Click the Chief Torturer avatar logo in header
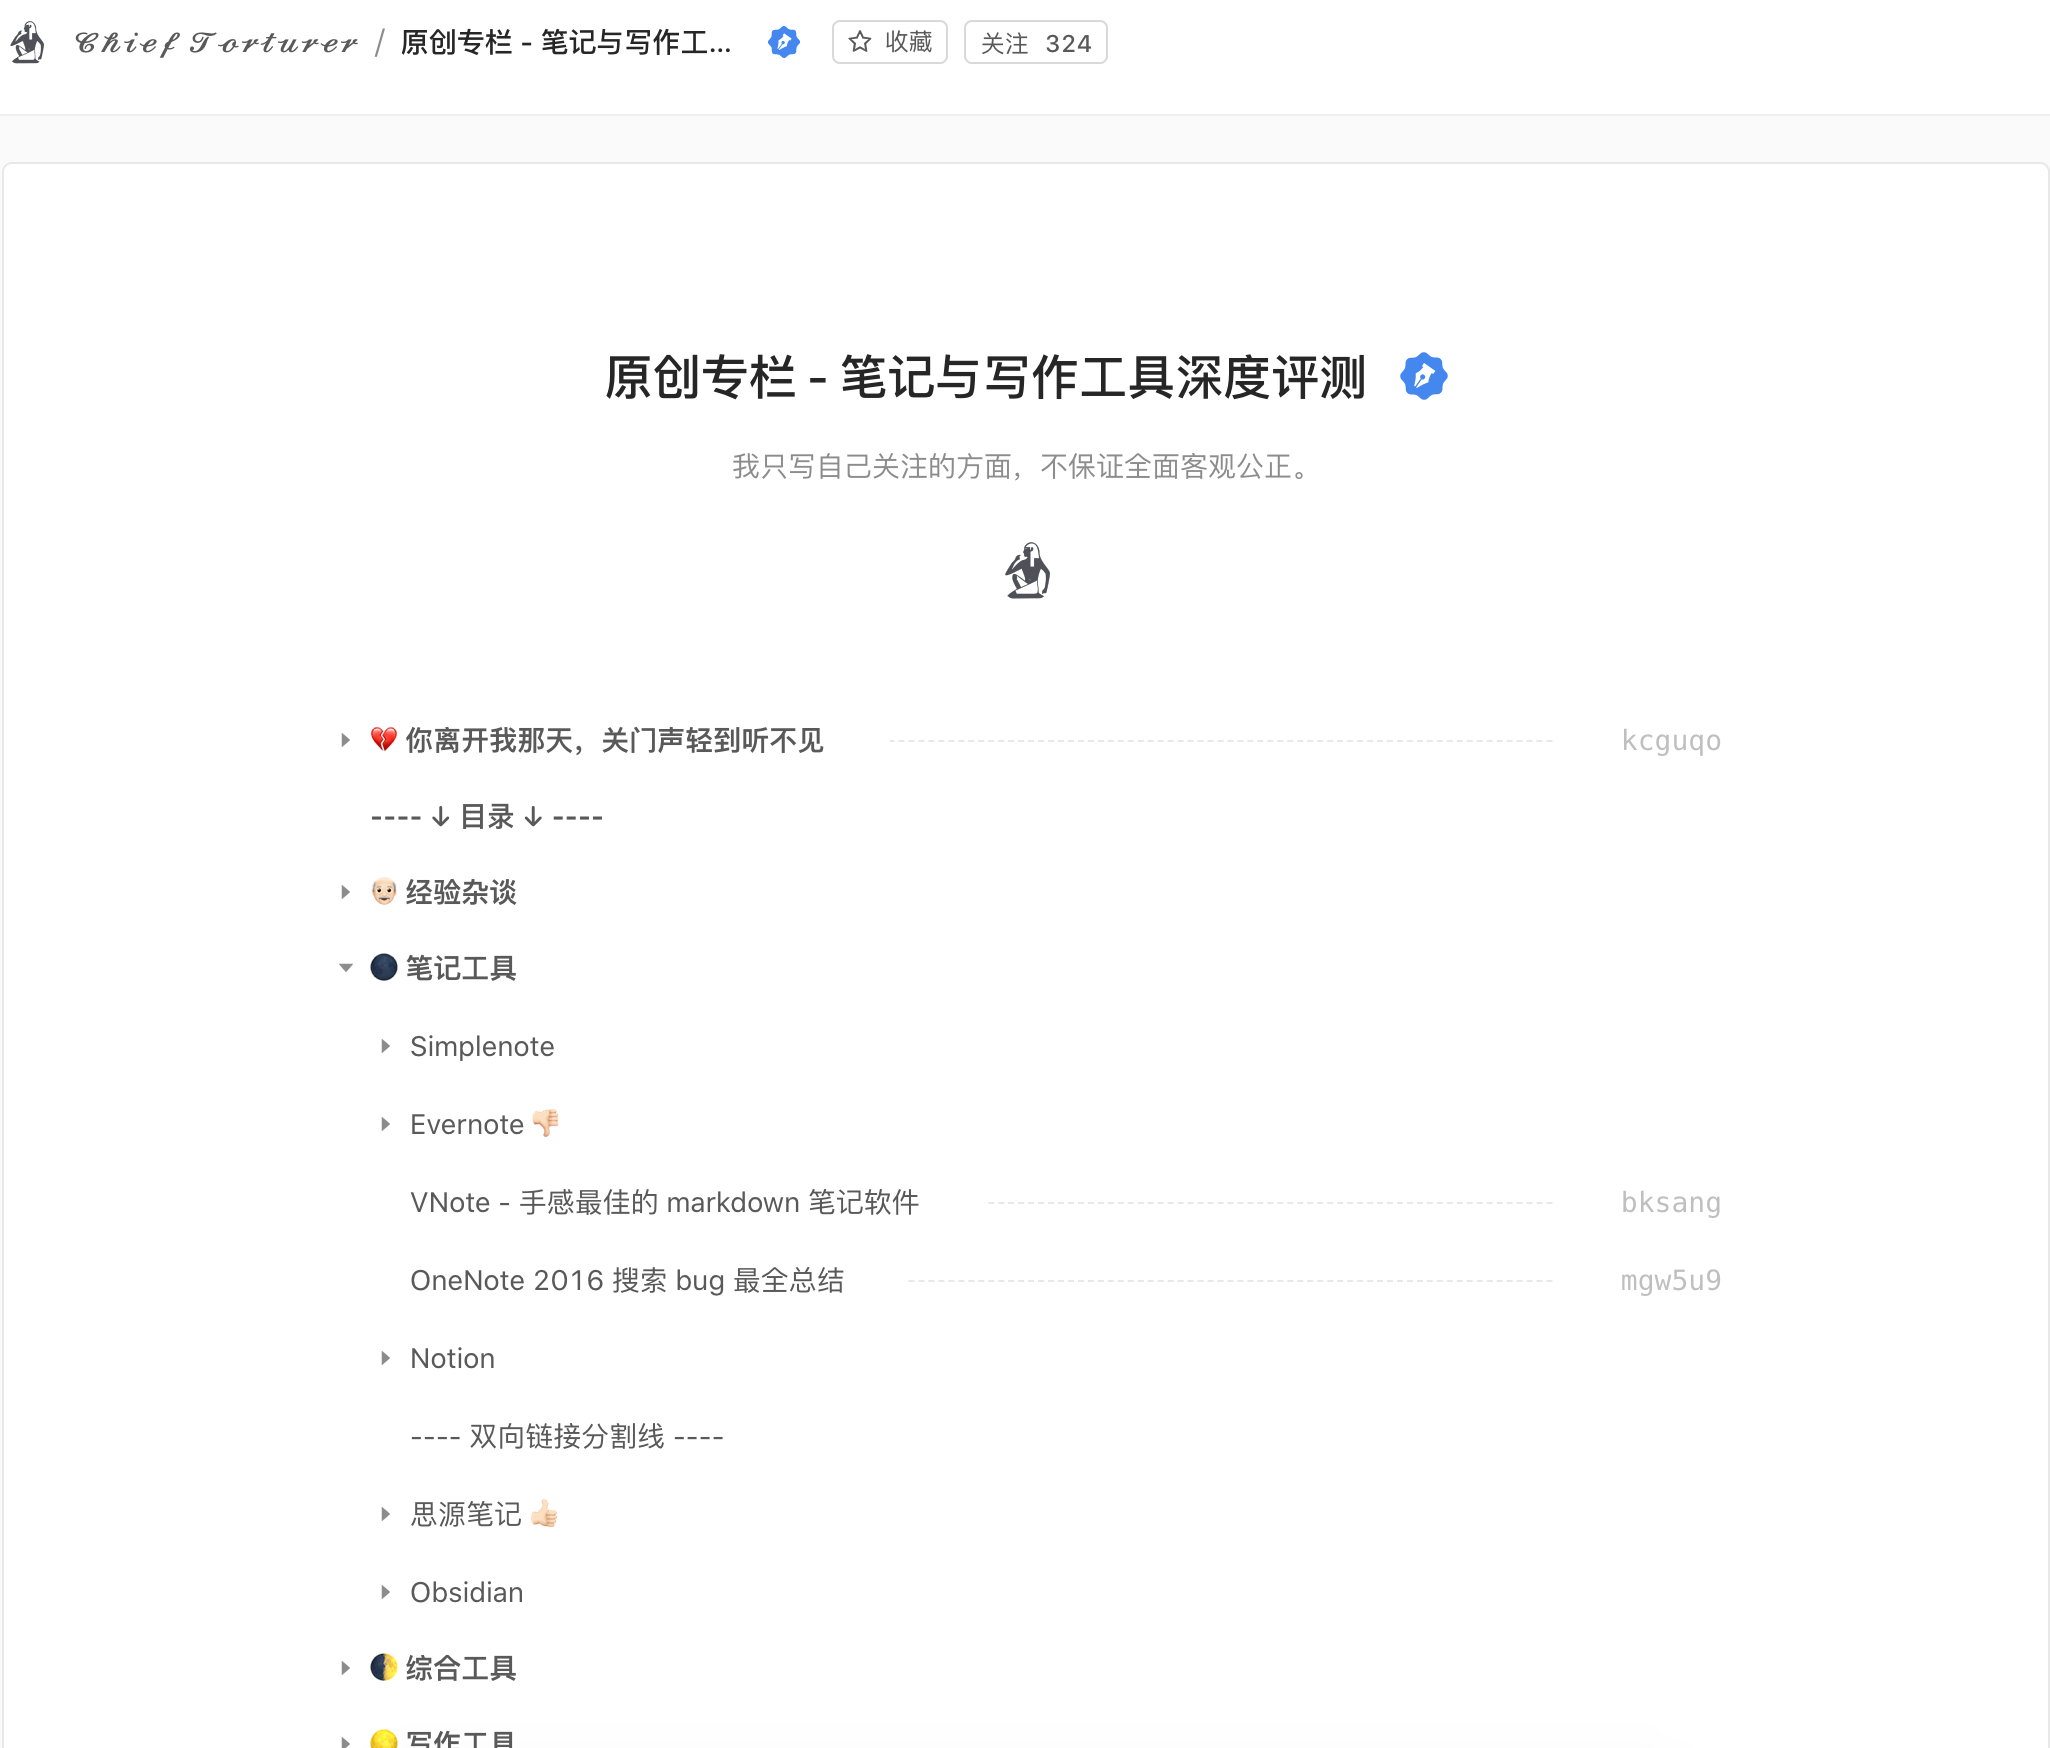 pos(28,43)
